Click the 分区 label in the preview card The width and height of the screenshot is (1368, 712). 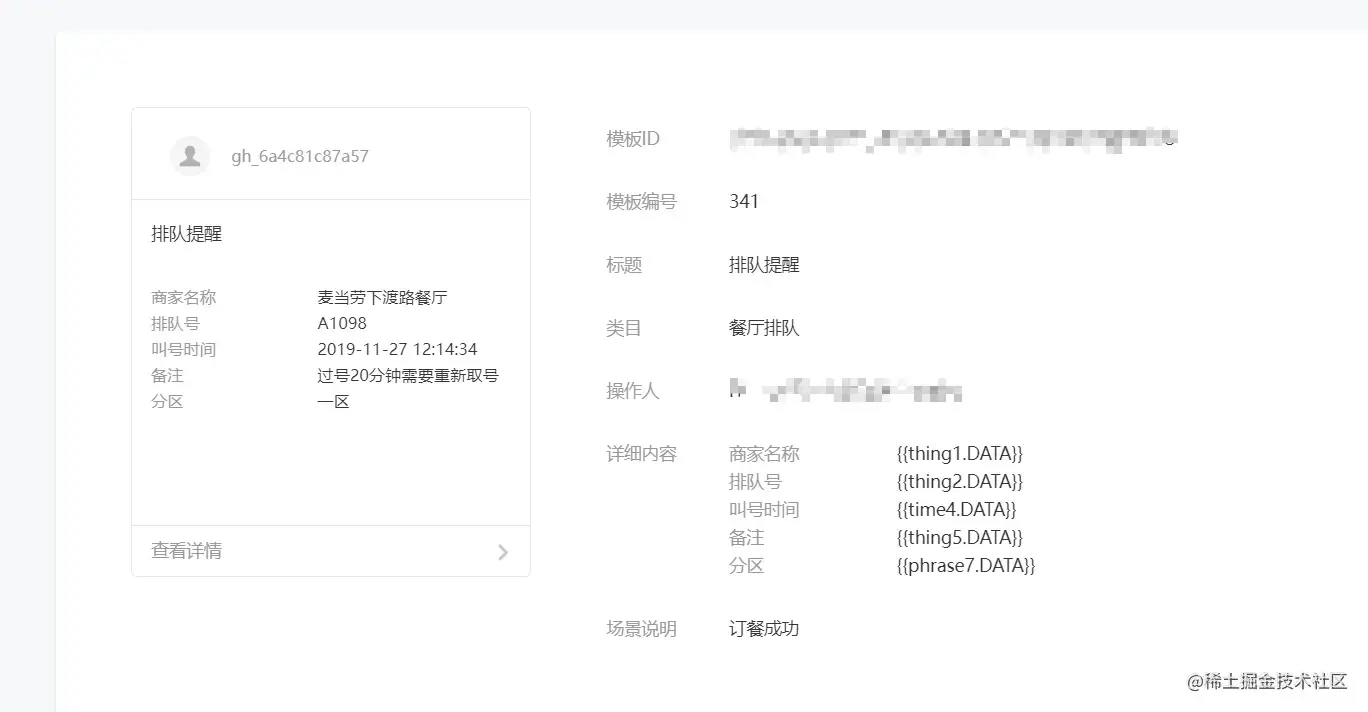168,401
